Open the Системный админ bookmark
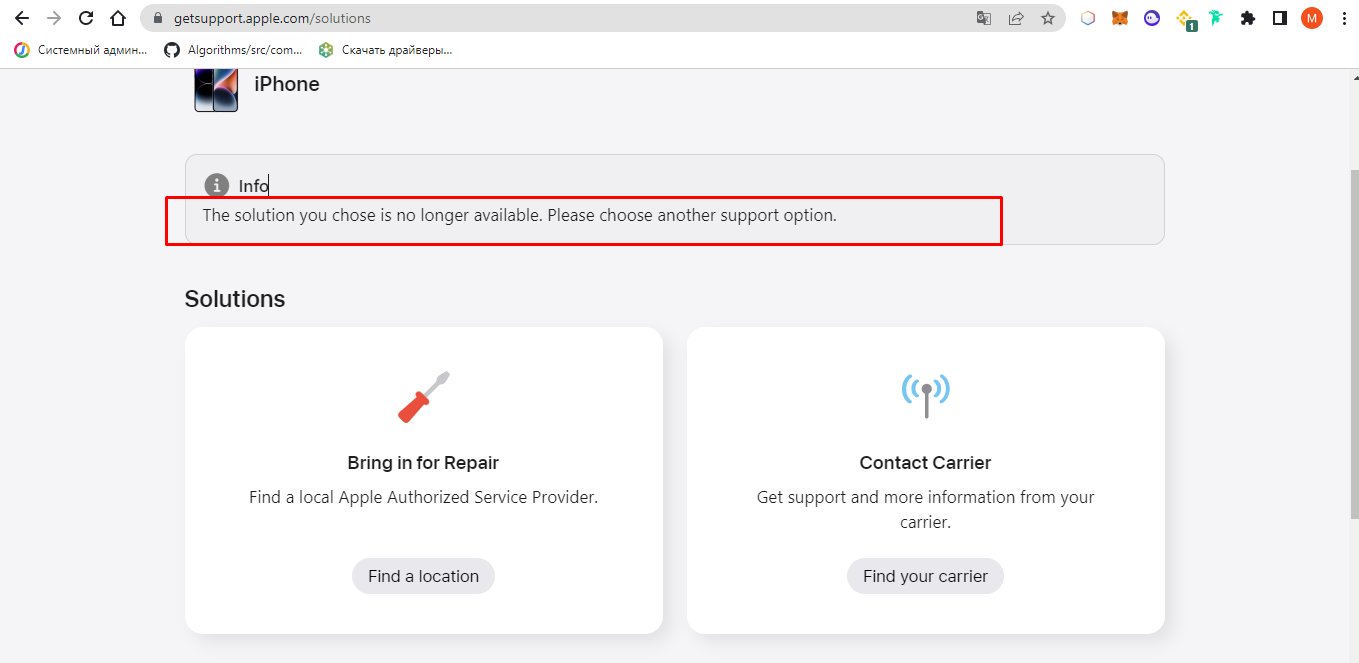 point(80,49)
